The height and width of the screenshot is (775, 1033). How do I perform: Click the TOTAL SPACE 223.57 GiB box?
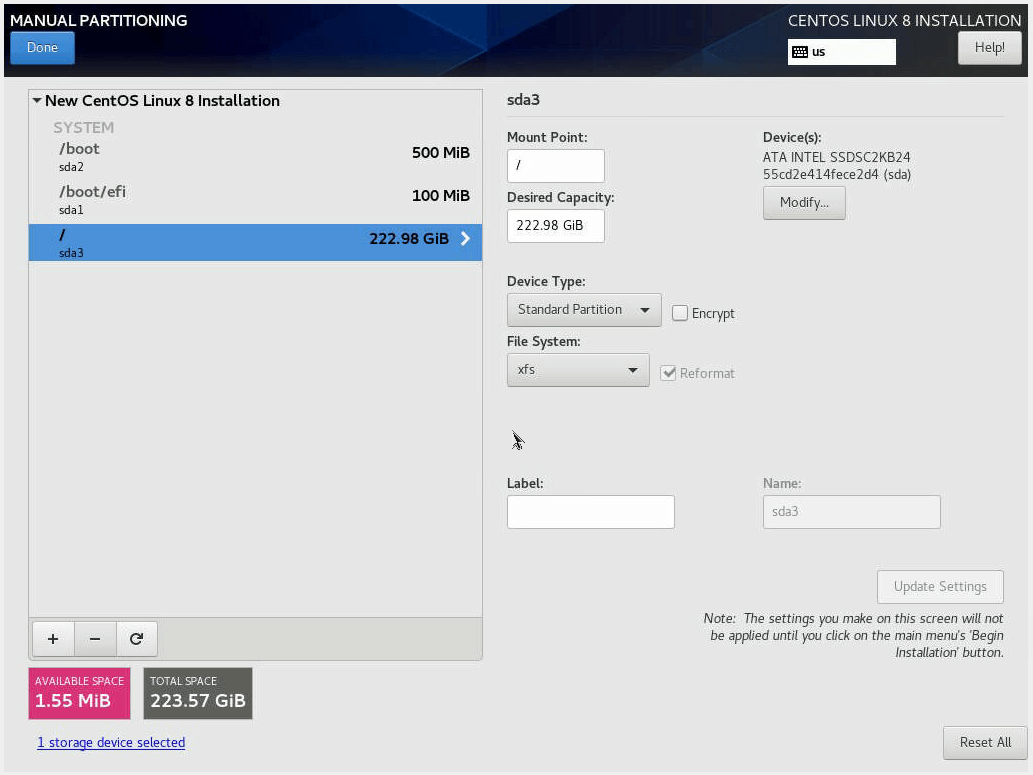tap(198, 693)
